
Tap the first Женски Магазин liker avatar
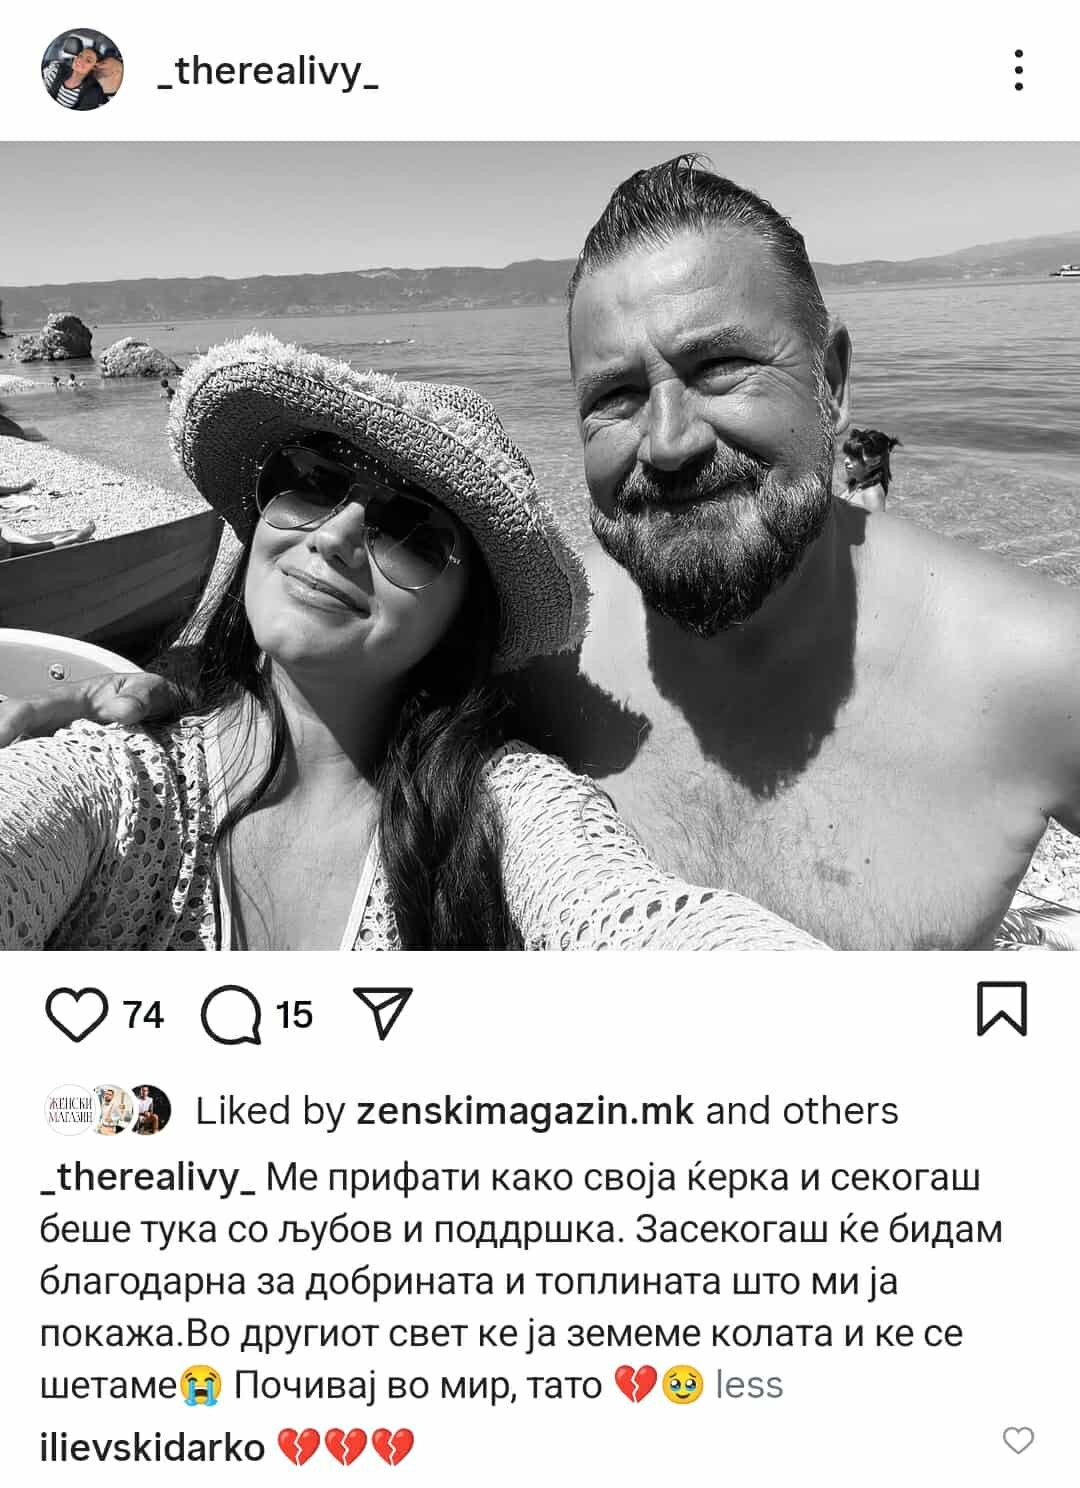click(x=68, y=1110)
